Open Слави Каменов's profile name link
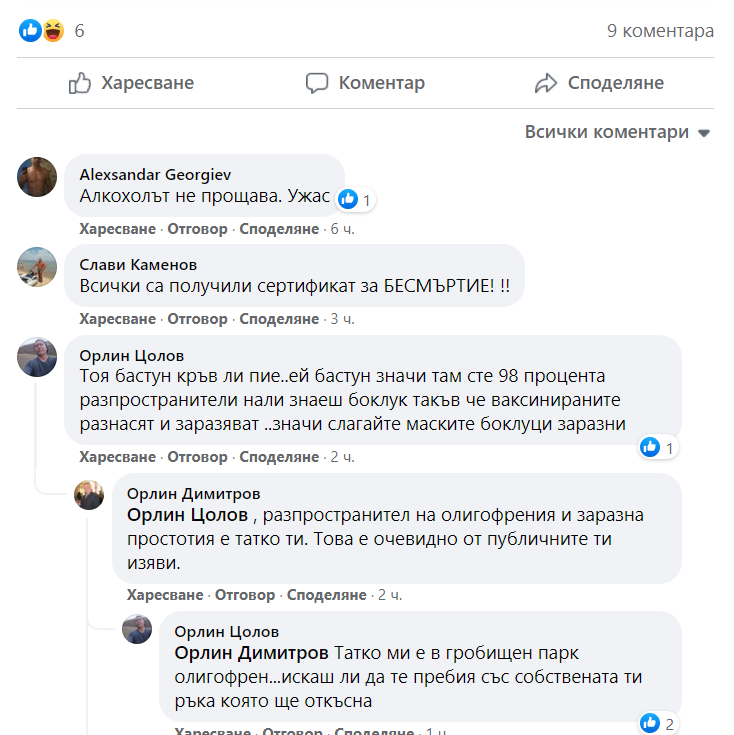This screenshot has width=734, height=735. tap(138, 265)
